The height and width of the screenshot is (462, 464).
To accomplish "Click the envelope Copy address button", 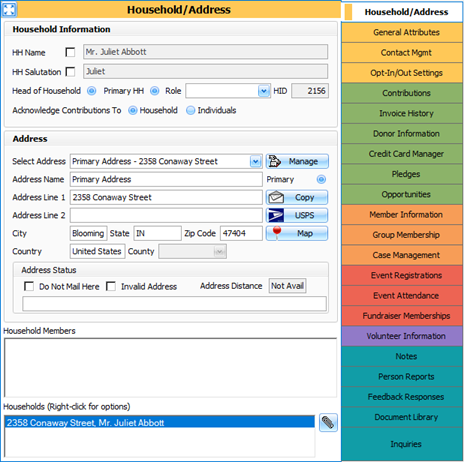I will pyautogui.click(x=297, y=197).
